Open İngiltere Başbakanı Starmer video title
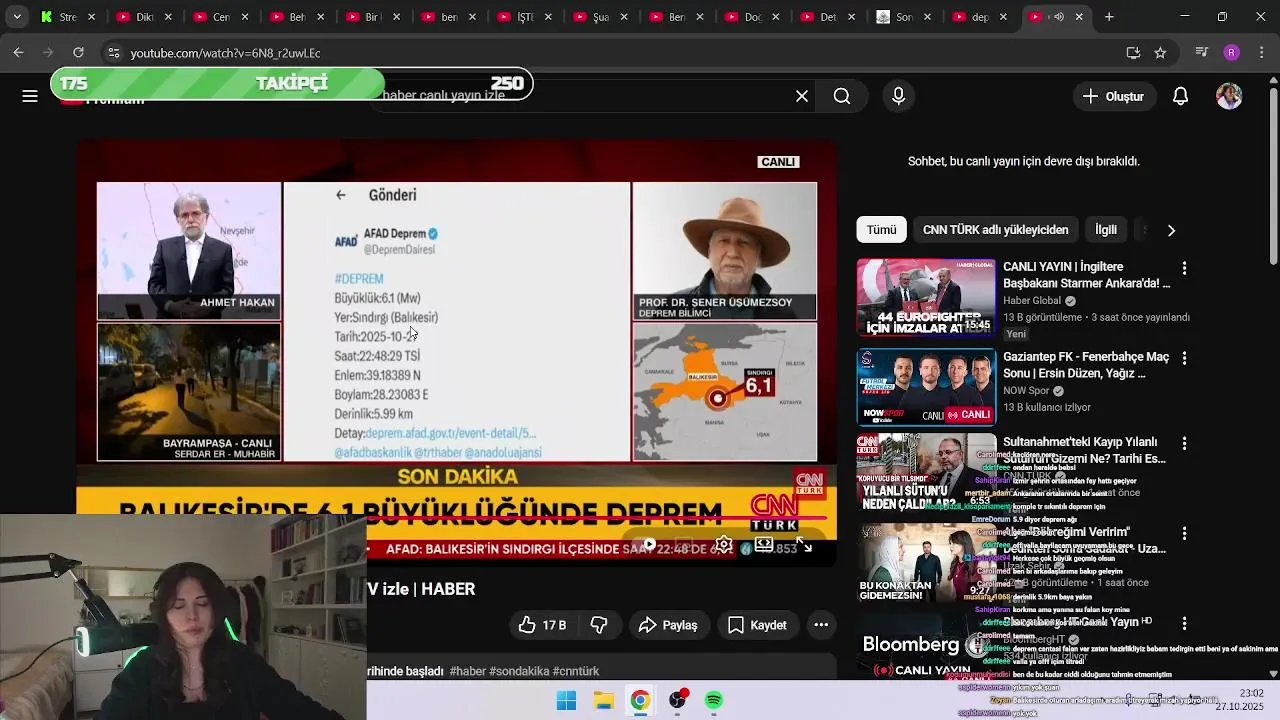This screenshot has height=720, width=1280. pos(1086,275)
